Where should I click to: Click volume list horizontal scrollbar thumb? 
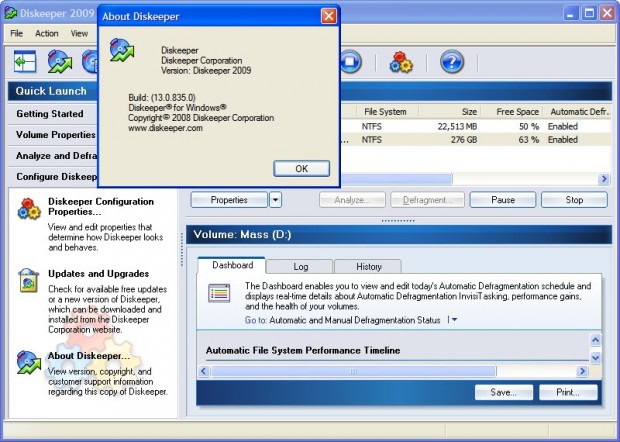[396, 179]
